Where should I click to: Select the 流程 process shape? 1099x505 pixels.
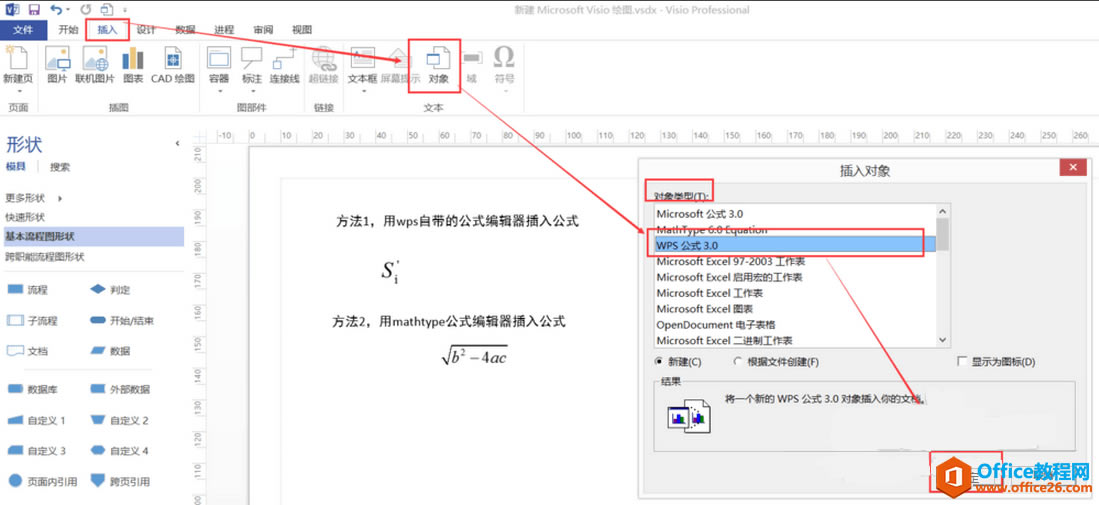[x=28, y=289]
